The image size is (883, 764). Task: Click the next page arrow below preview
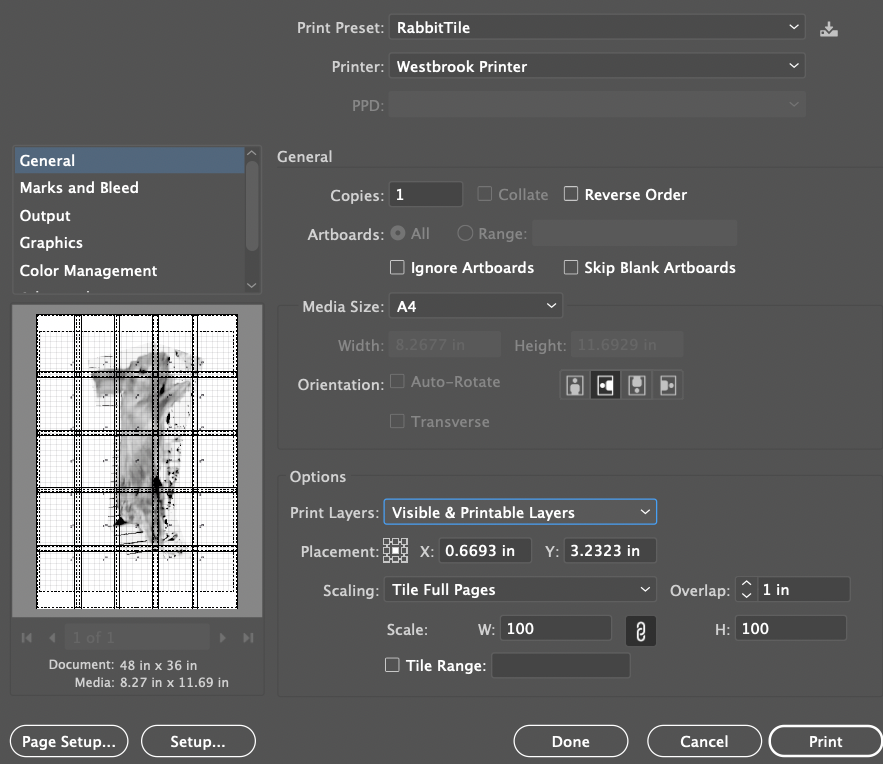tap(224, 638)
